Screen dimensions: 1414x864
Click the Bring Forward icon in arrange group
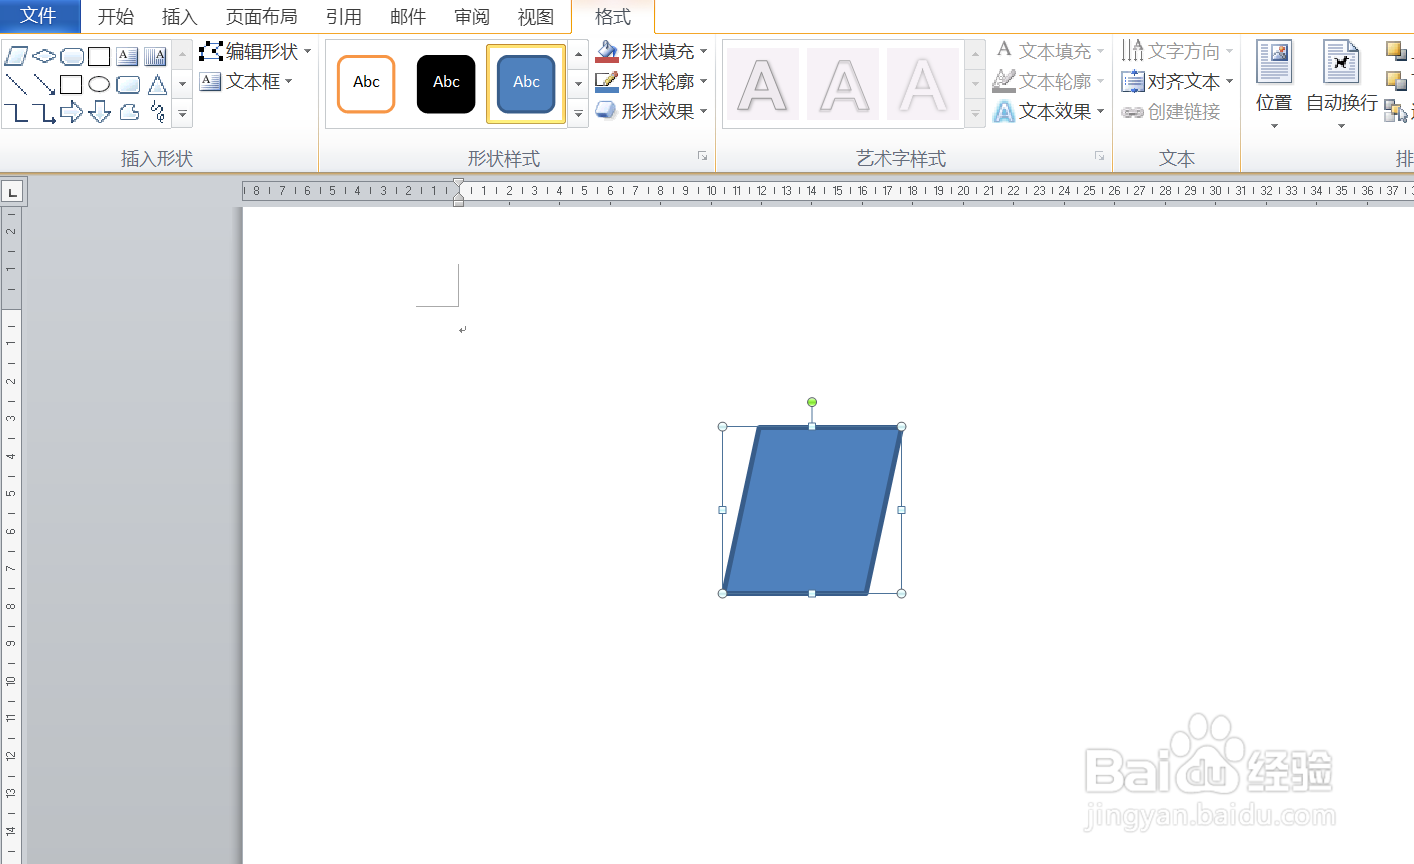(x=1396, y=50)
